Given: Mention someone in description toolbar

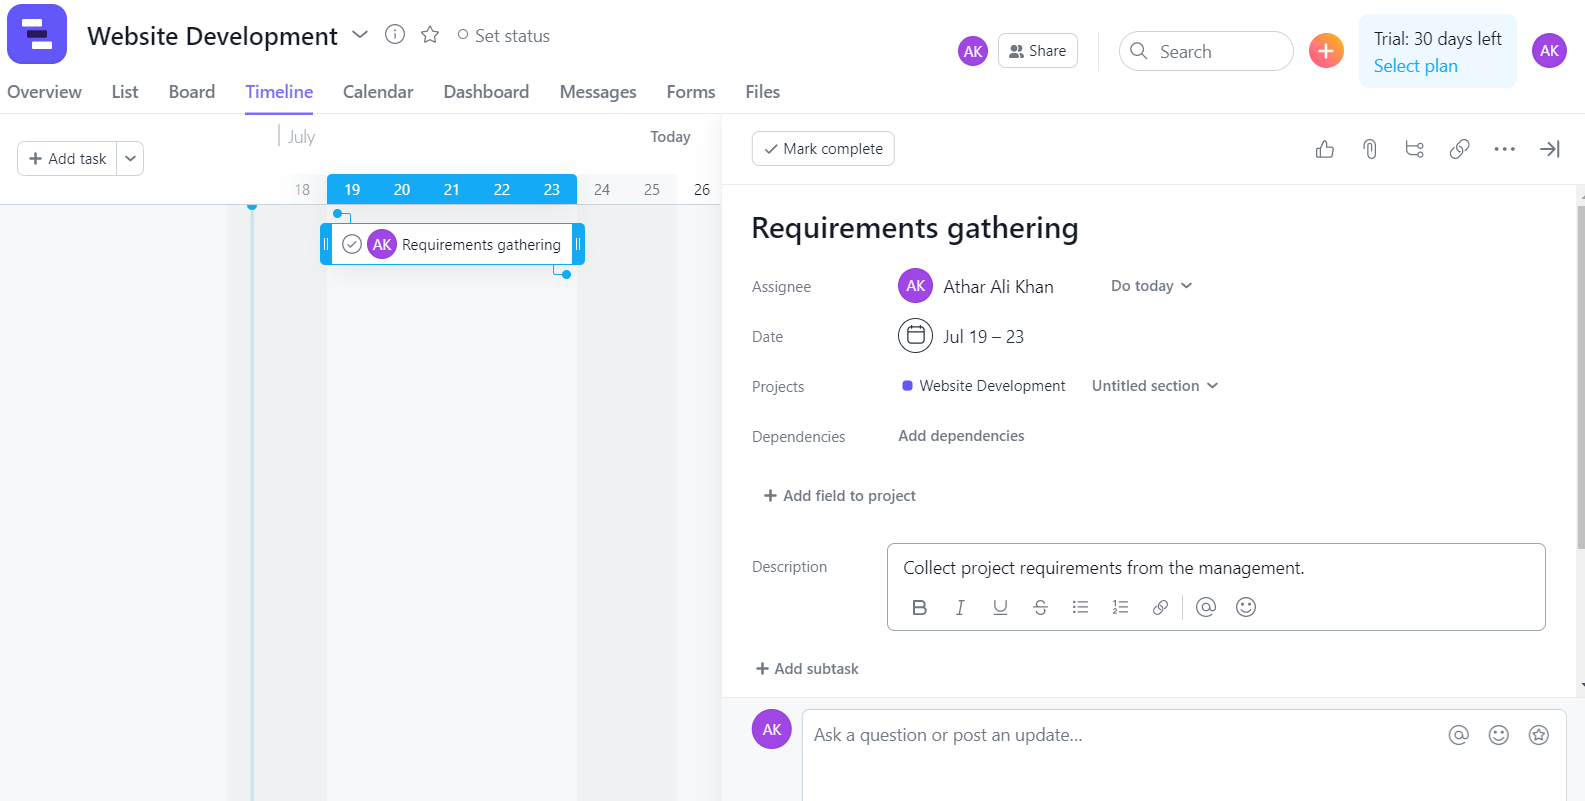Looking at the screenshot, I should 1206,607.
